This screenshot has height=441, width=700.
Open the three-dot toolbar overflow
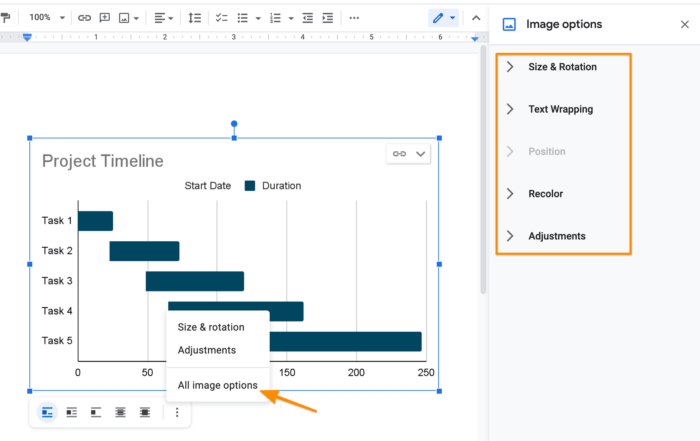click(x=354, y=18)
